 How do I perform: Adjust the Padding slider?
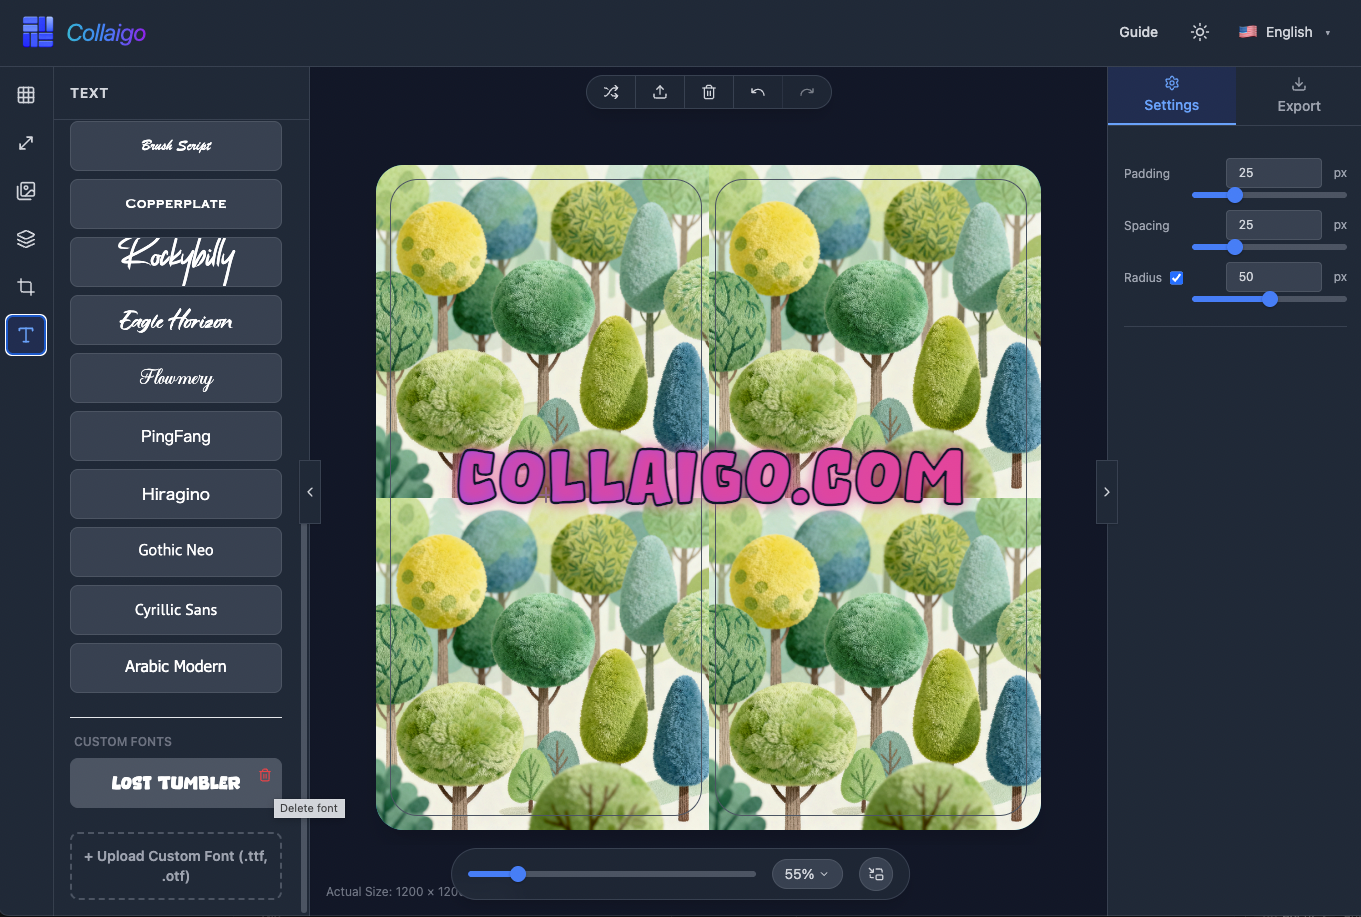[x=1269, y=195]
